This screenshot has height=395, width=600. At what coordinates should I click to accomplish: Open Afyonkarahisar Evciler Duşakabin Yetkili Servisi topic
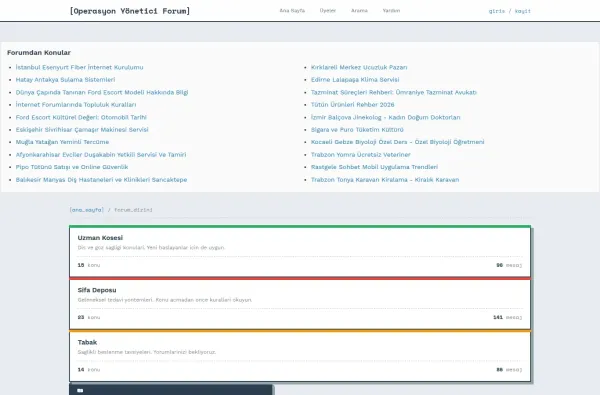[x=101, y=155]
